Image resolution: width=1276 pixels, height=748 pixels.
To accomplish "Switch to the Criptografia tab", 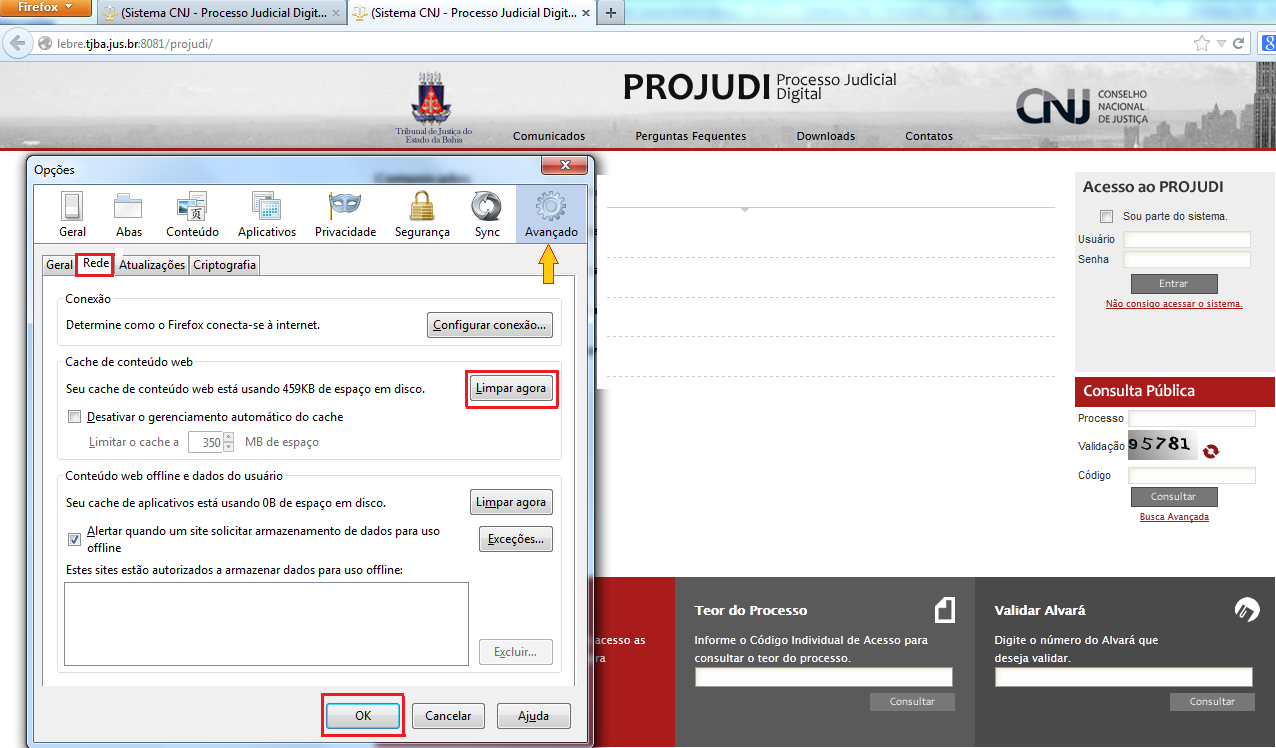I will (225, 265).
